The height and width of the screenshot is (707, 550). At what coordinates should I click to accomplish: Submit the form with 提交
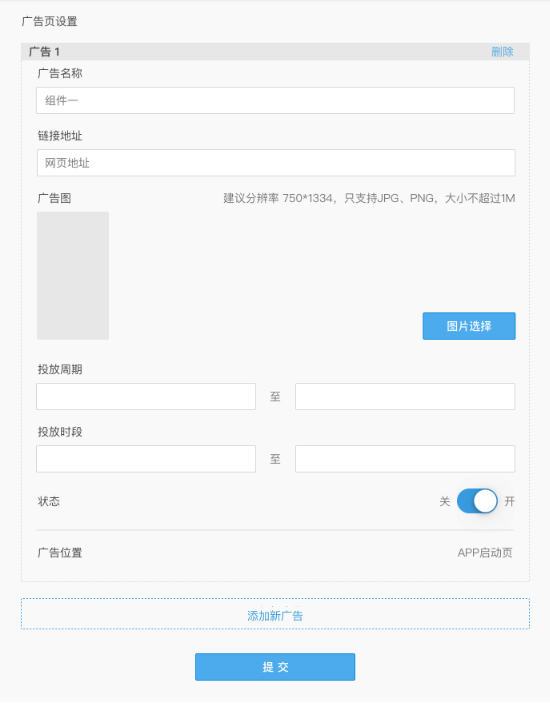point(275,667)
